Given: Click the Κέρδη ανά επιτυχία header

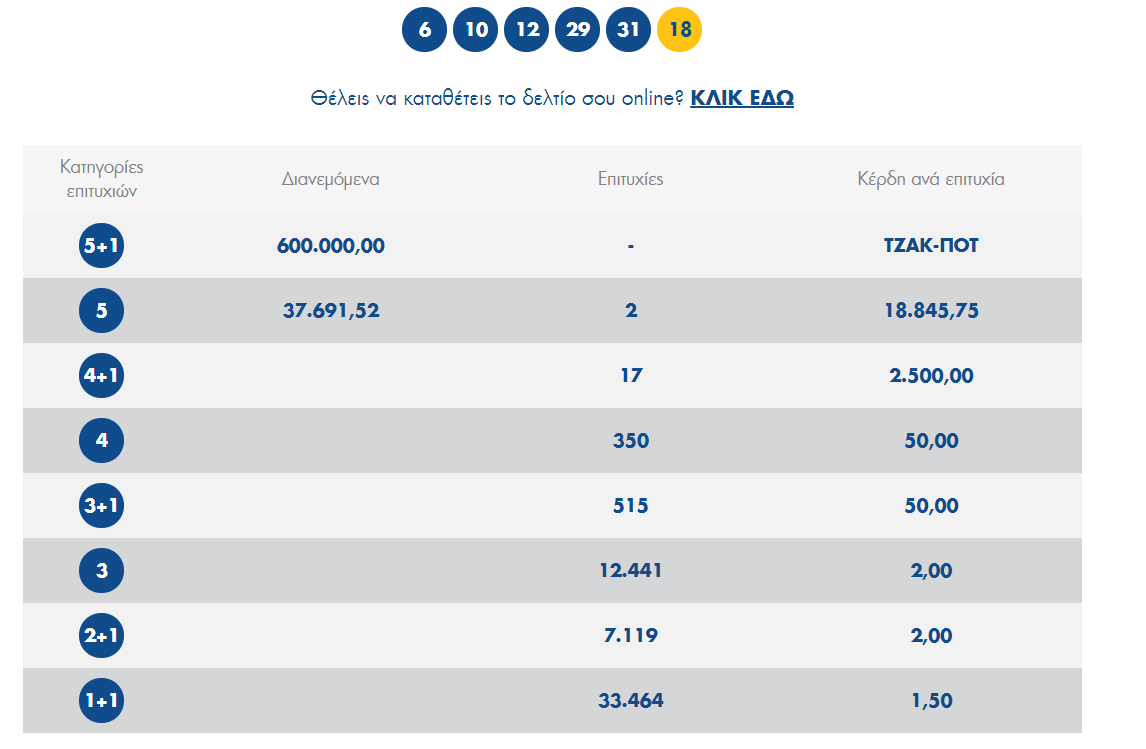Looking at the screenshot, I should click(x=931, y=180).
